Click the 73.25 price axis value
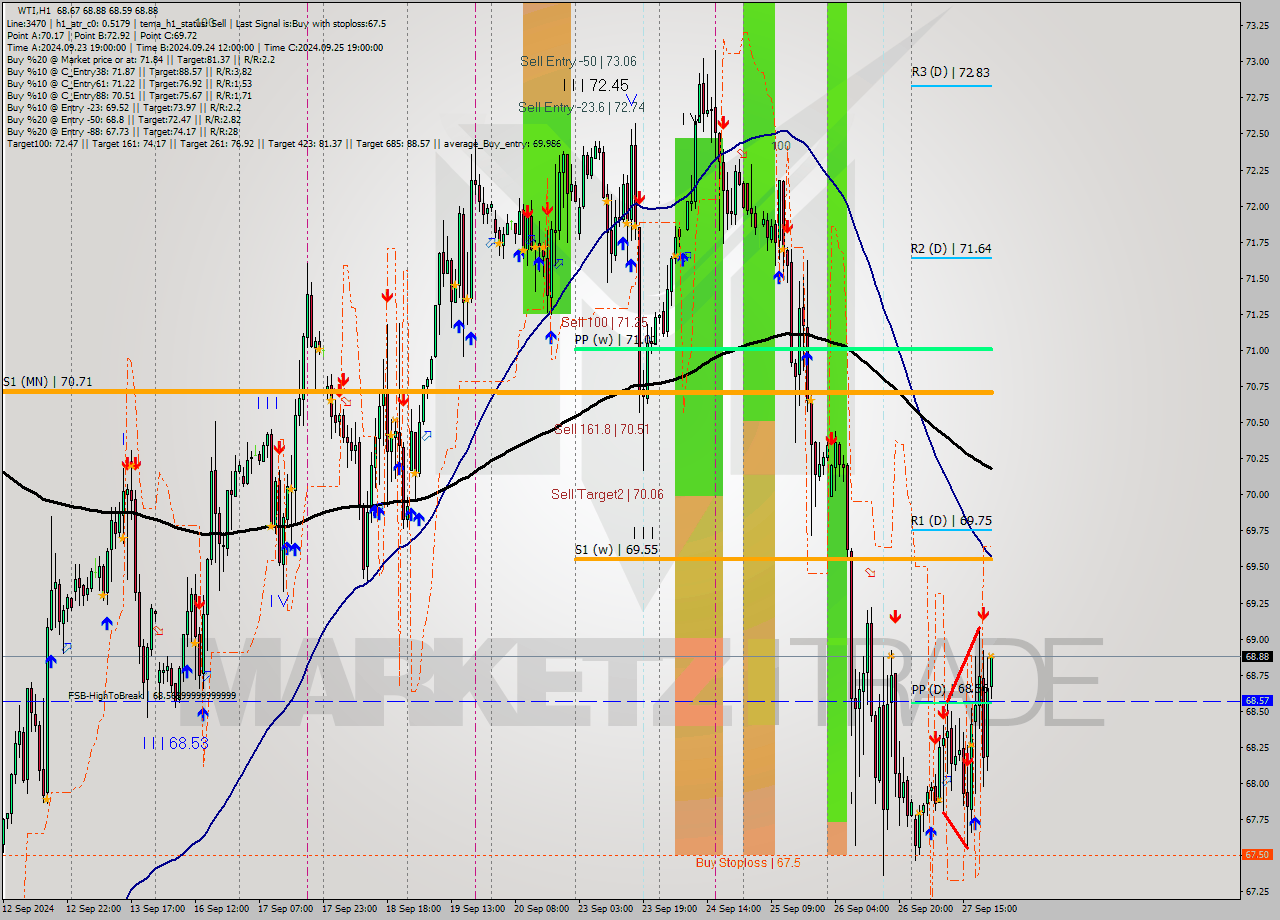 (1257, 25)
